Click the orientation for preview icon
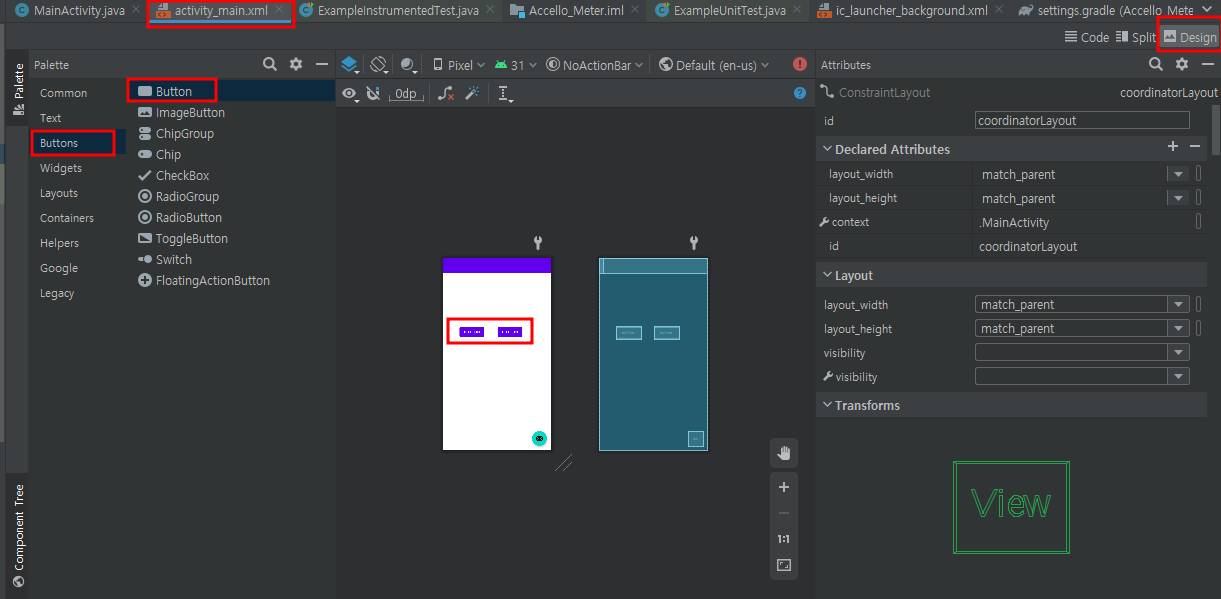Screen dimensions: 1221x599 click(379, 64)
